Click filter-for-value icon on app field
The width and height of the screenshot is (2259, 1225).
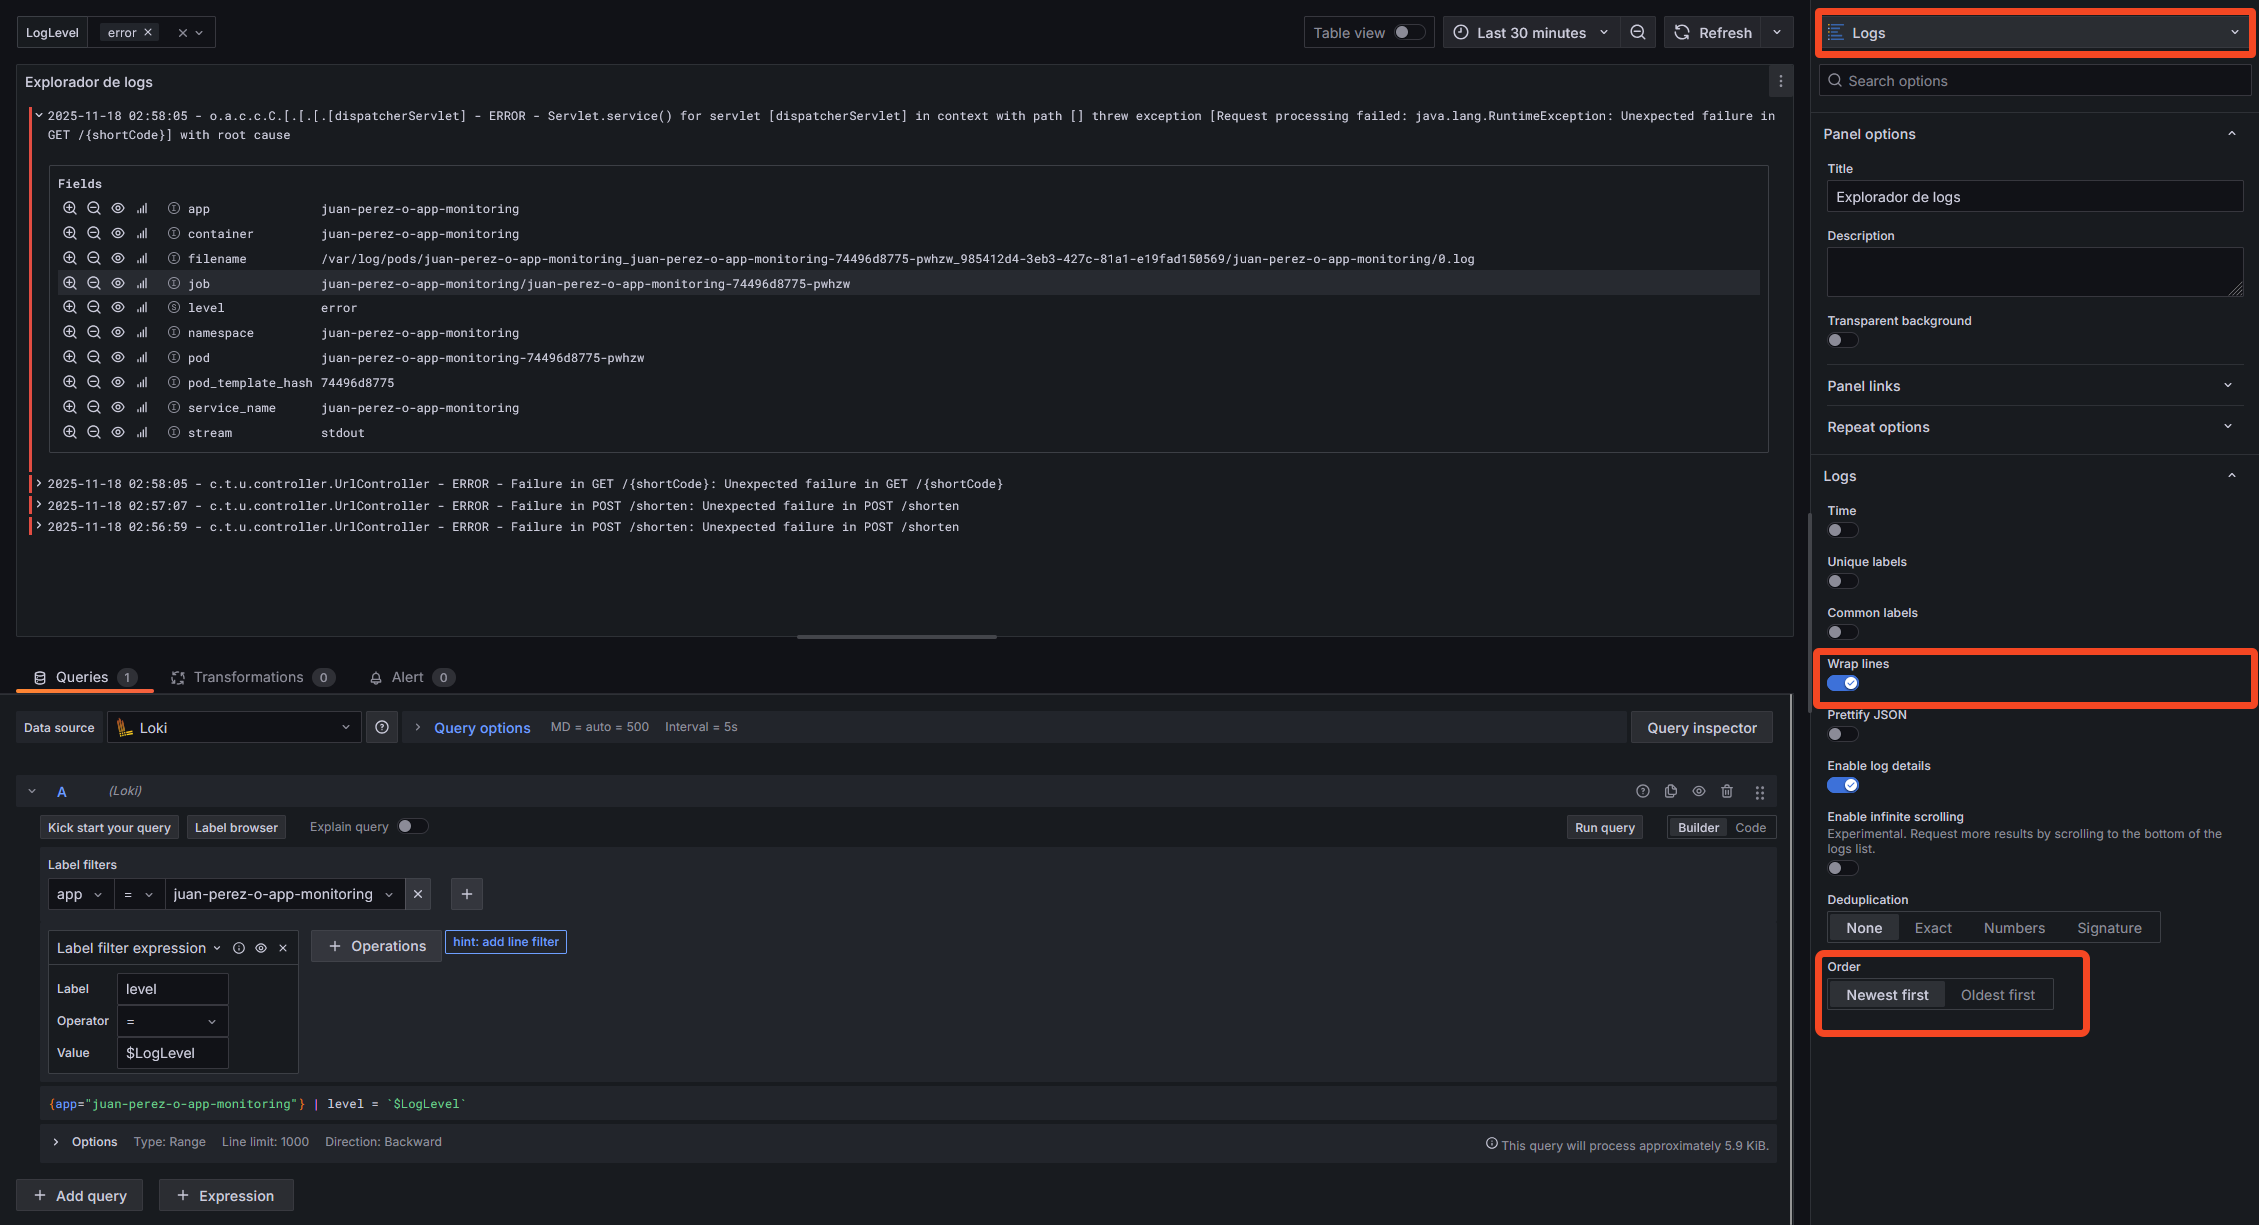(70, 209)
